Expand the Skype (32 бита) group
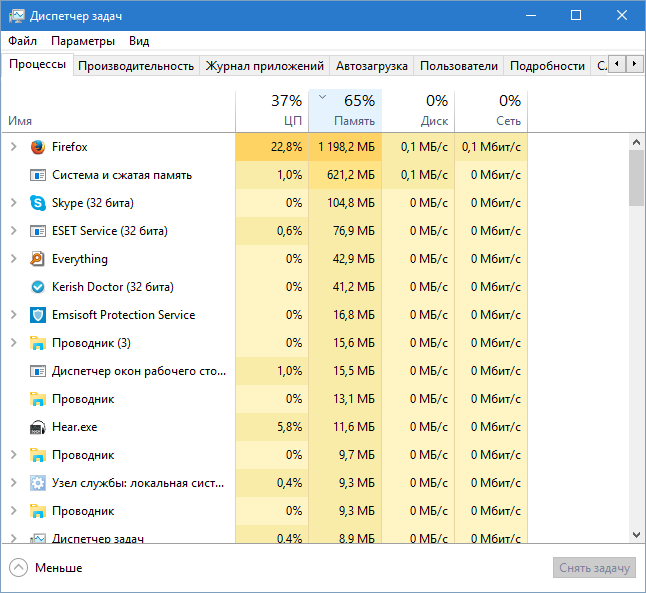 click(x=13, y=203)
